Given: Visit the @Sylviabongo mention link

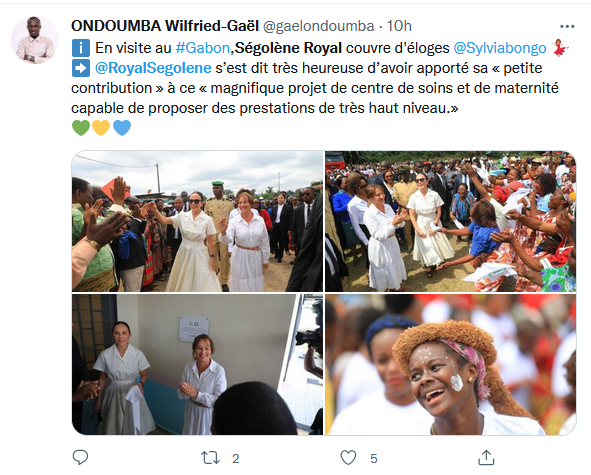Looking at the screenshot, I should (x=500, y=48).
